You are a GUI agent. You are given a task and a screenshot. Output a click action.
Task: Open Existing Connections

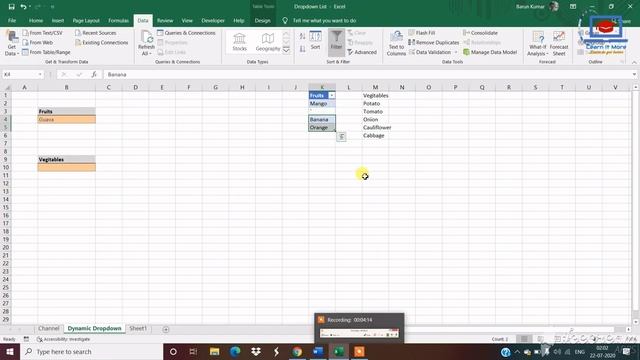pyautogui.click(x=102, y=42)
